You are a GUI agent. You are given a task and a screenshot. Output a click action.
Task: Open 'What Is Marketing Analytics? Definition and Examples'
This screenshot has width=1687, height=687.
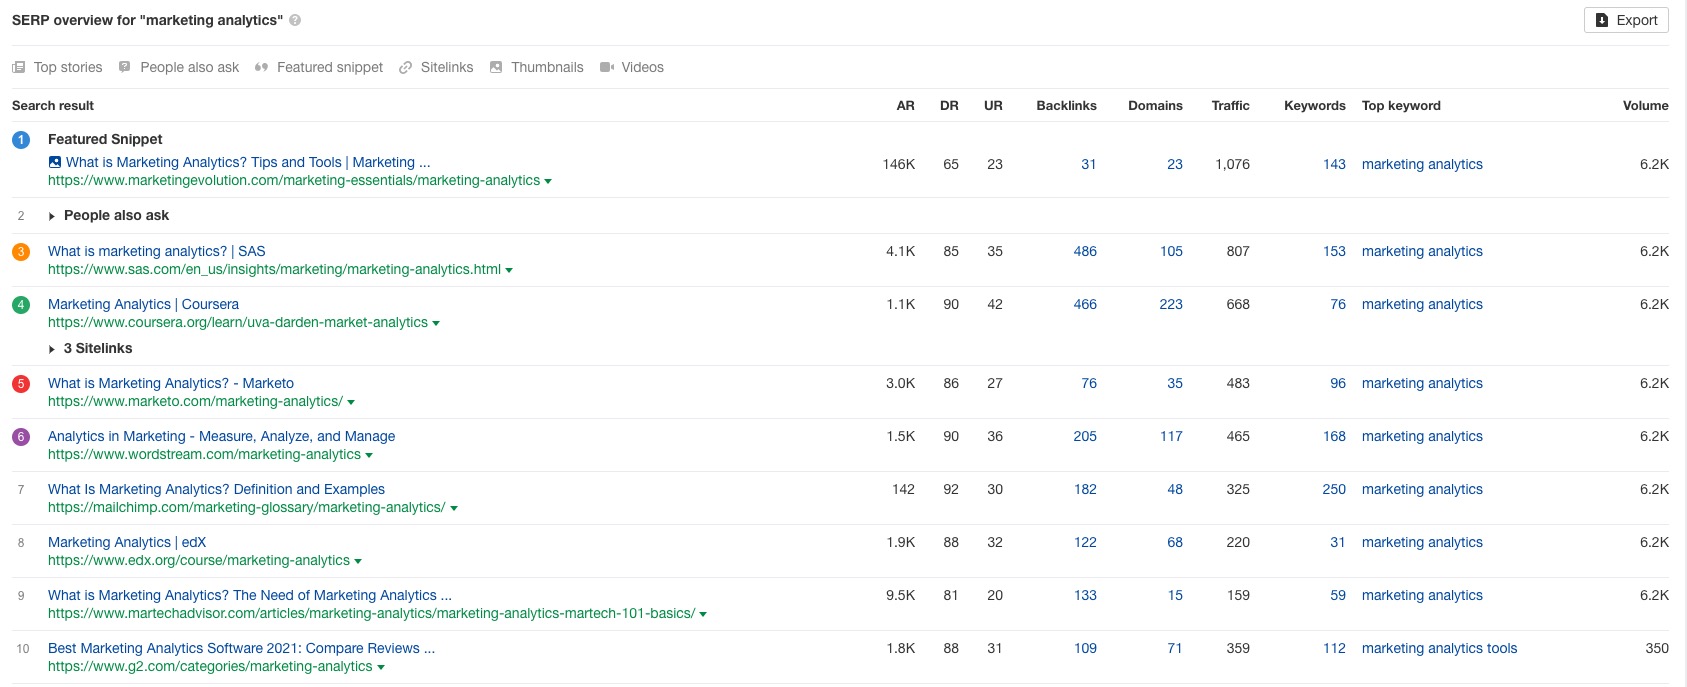click(x=216, y=489)
